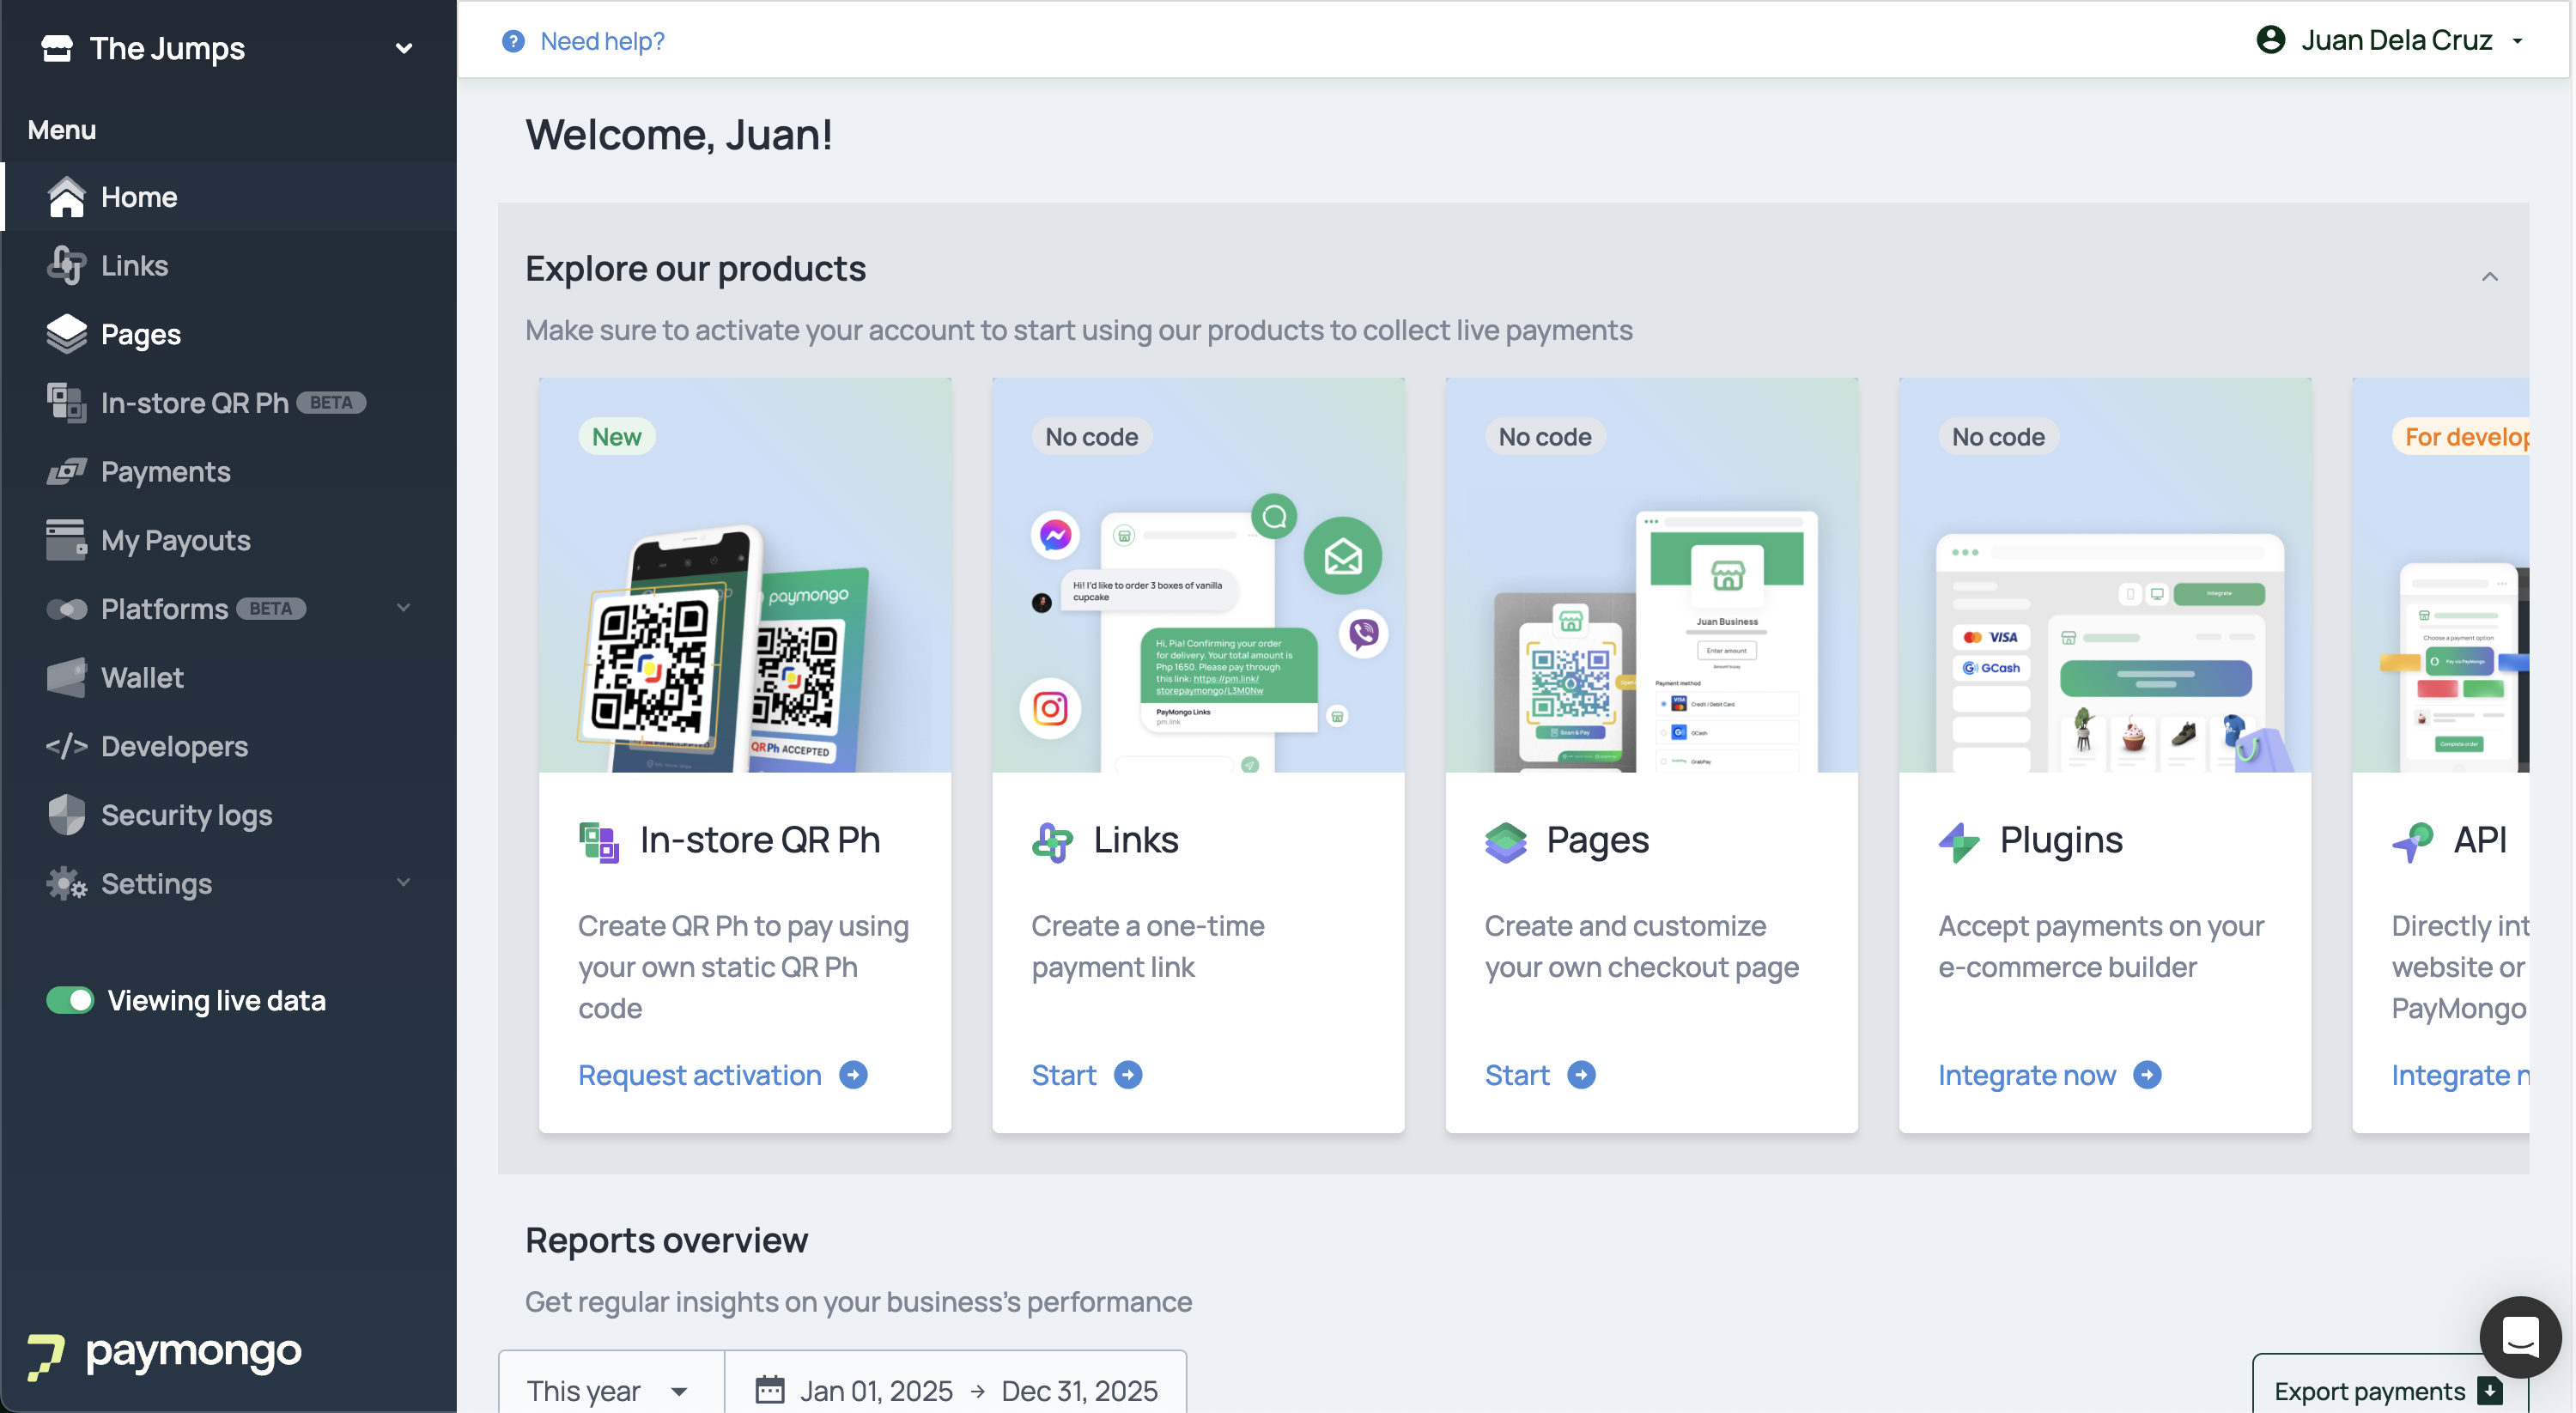Screen dimensions: 2576x1413
Task: Click the My Payouts card icon
Action: pyautogui.click(x=66, y=540)
